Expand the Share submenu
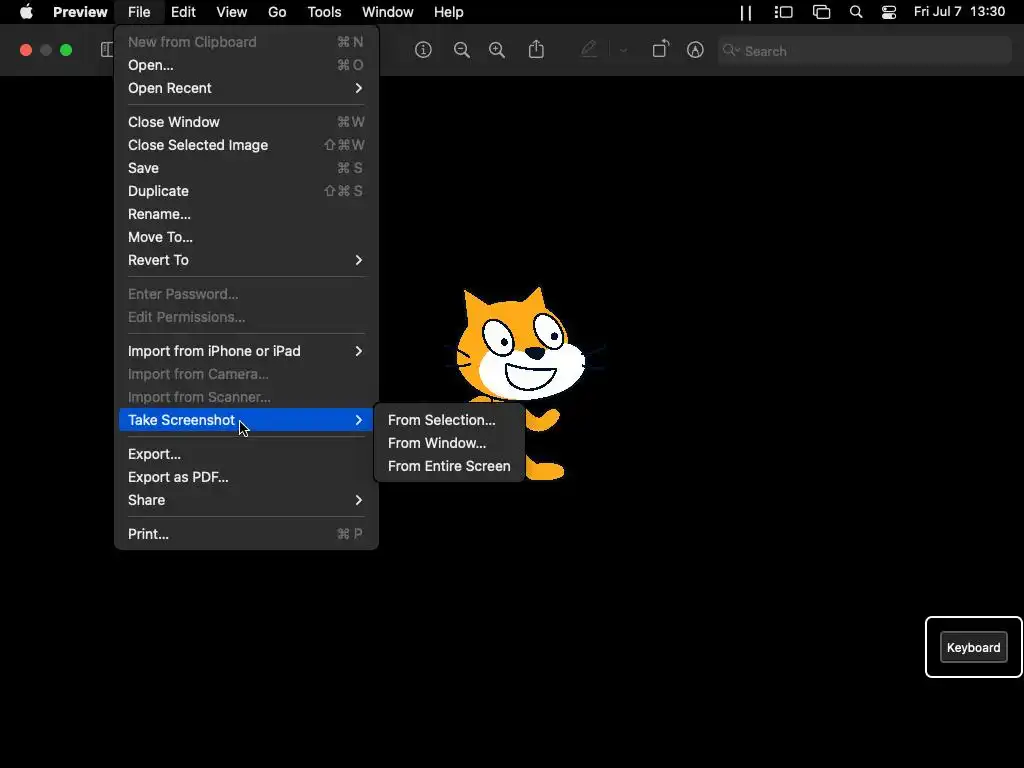 (x=246, y=500)
